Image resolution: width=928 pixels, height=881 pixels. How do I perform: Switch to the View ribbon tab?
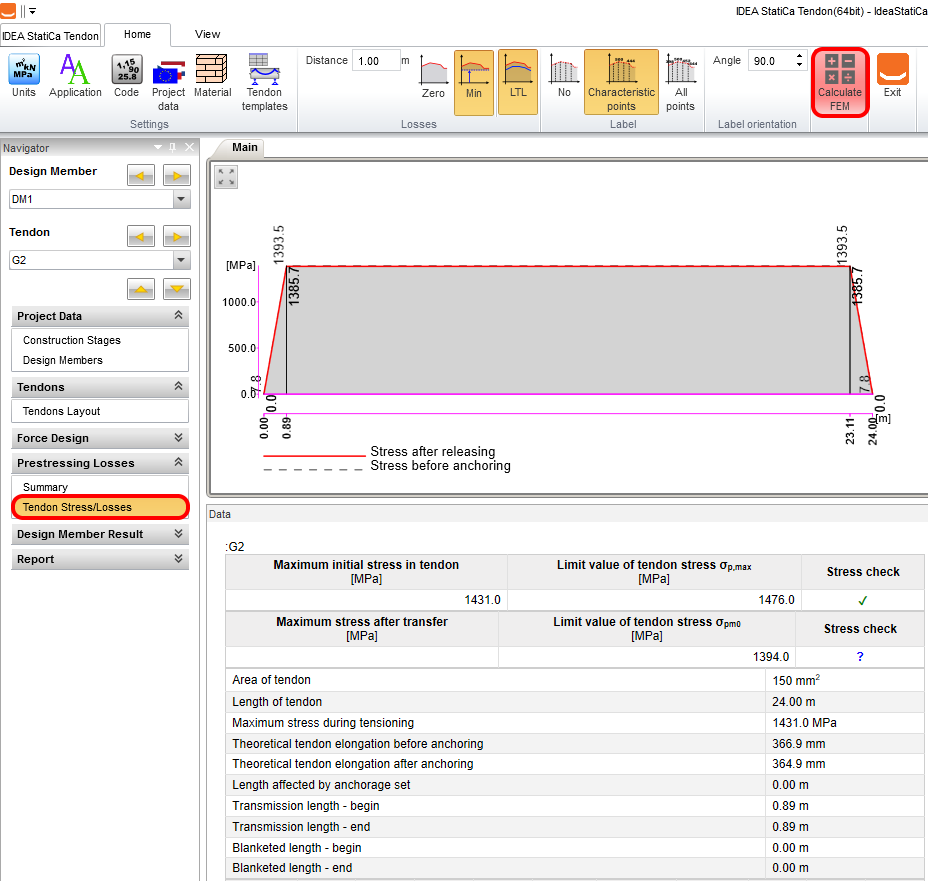(x=207, y=34)
